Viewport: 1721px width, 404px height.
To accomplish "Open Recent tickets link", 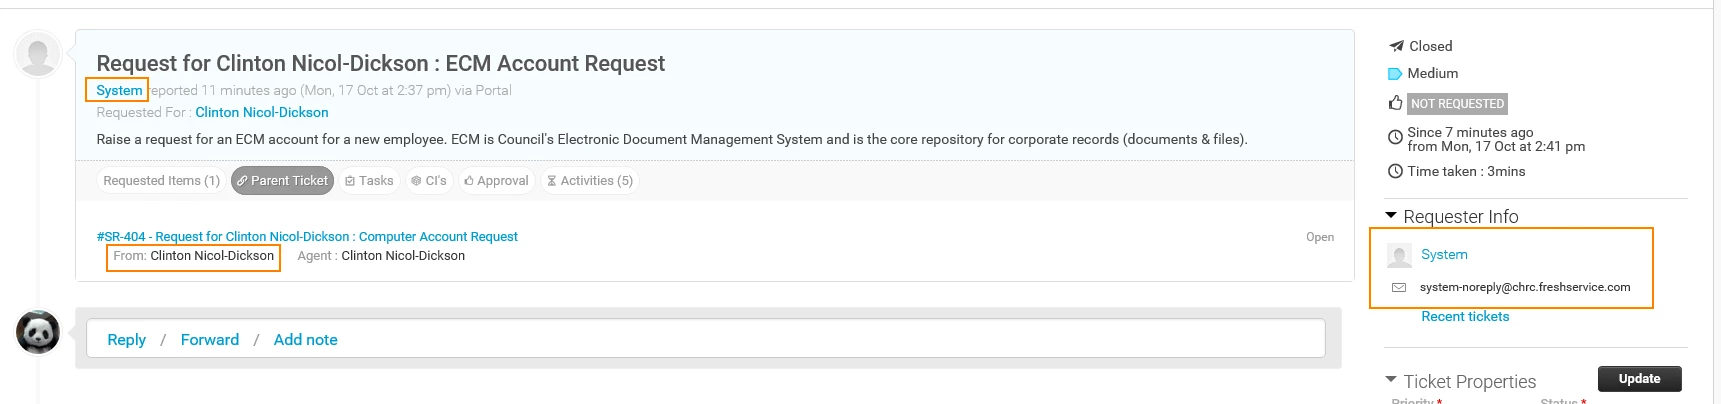I will coord(1465,317).
